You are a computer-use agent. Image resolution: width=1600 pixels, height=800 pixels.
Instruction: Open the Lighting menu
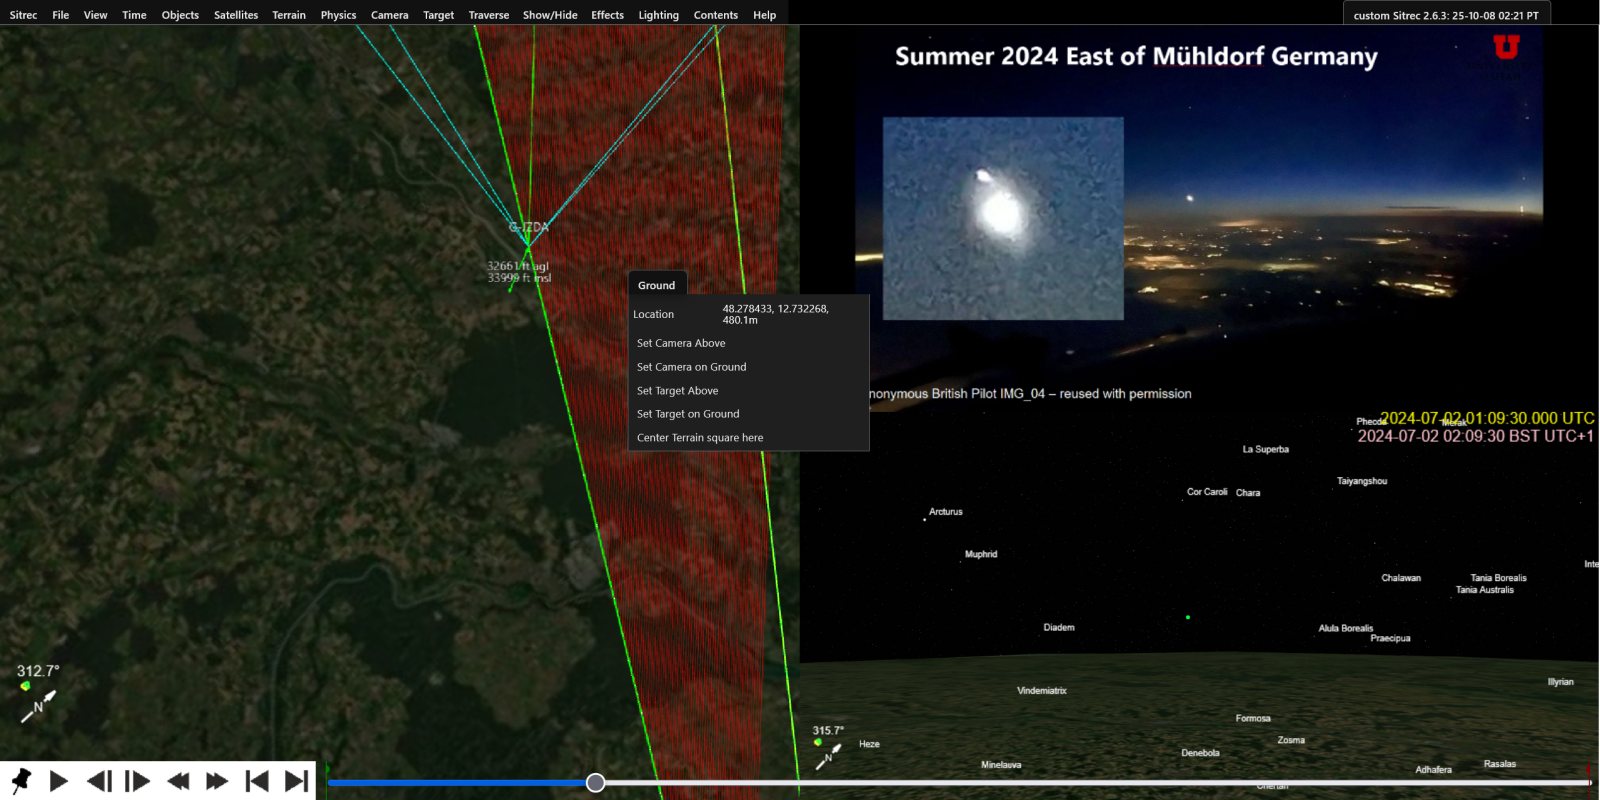tap(658, 15)
